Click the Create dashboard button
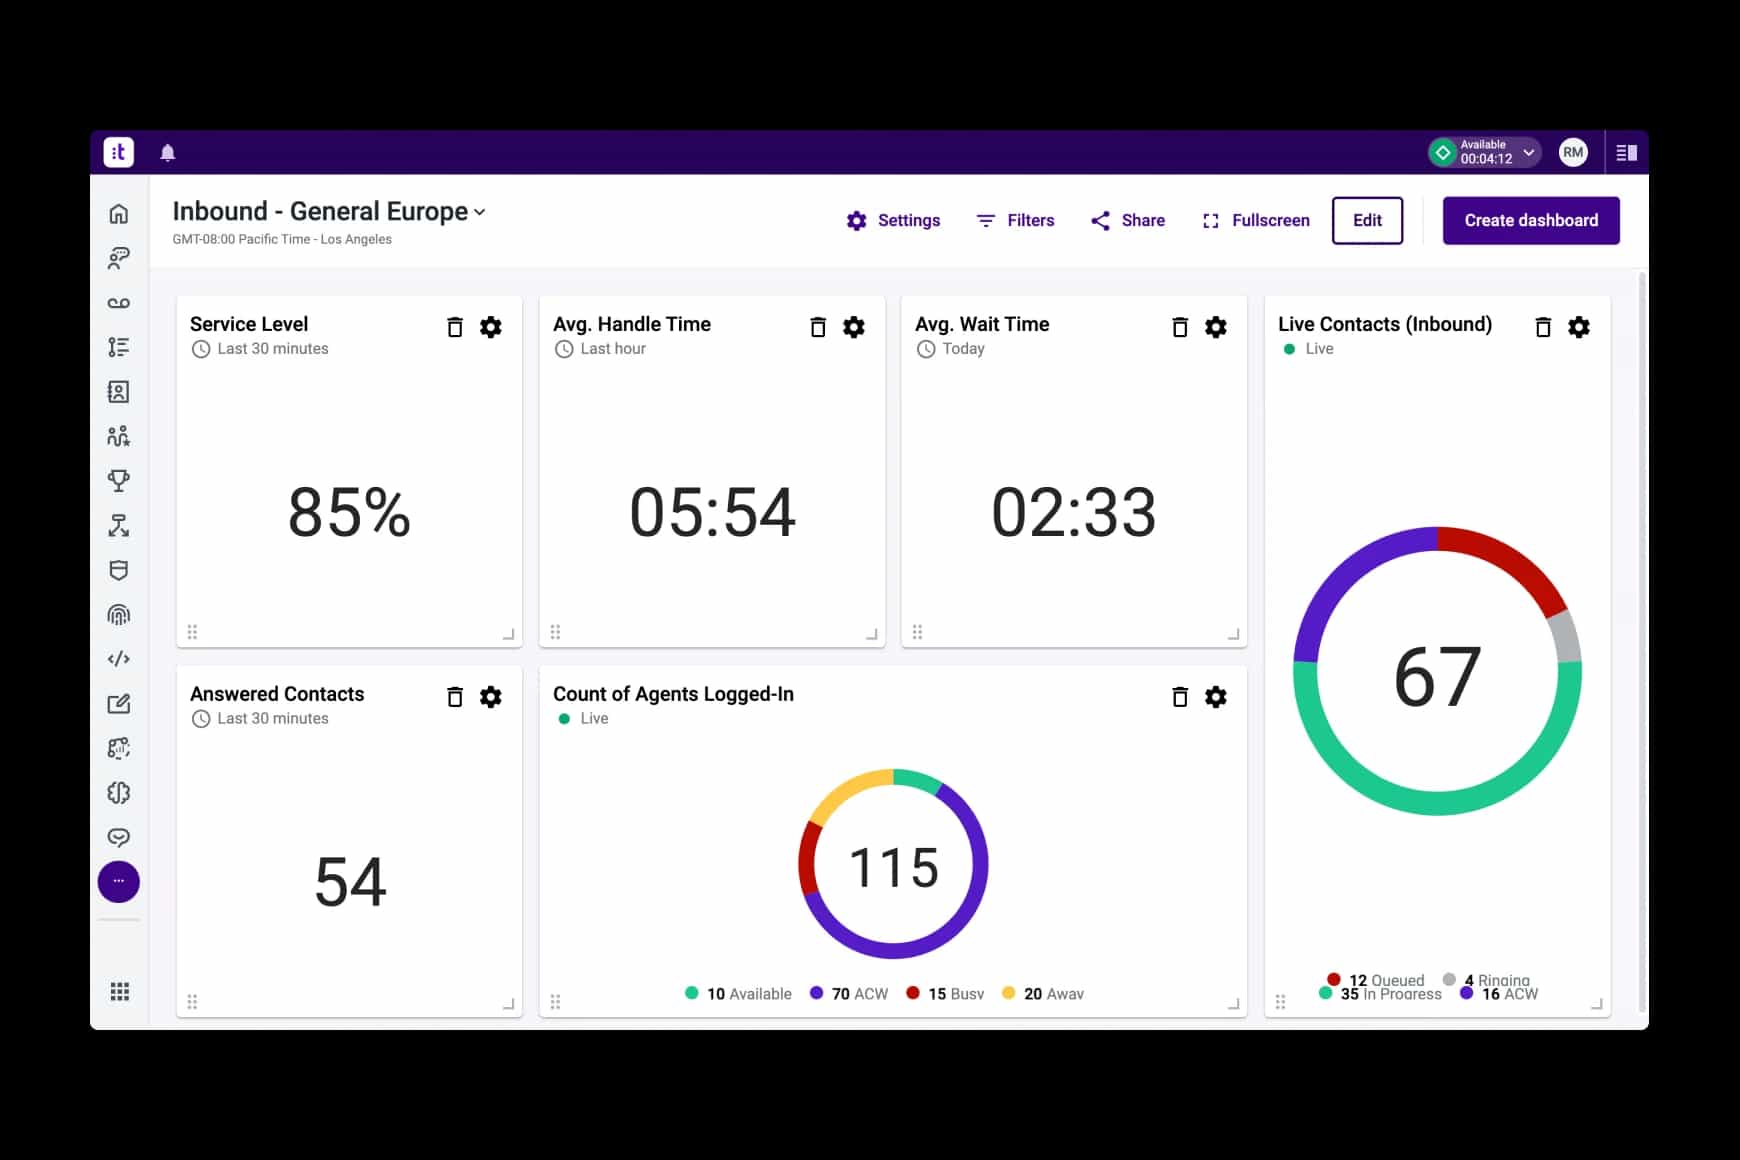 [1530, 221]
